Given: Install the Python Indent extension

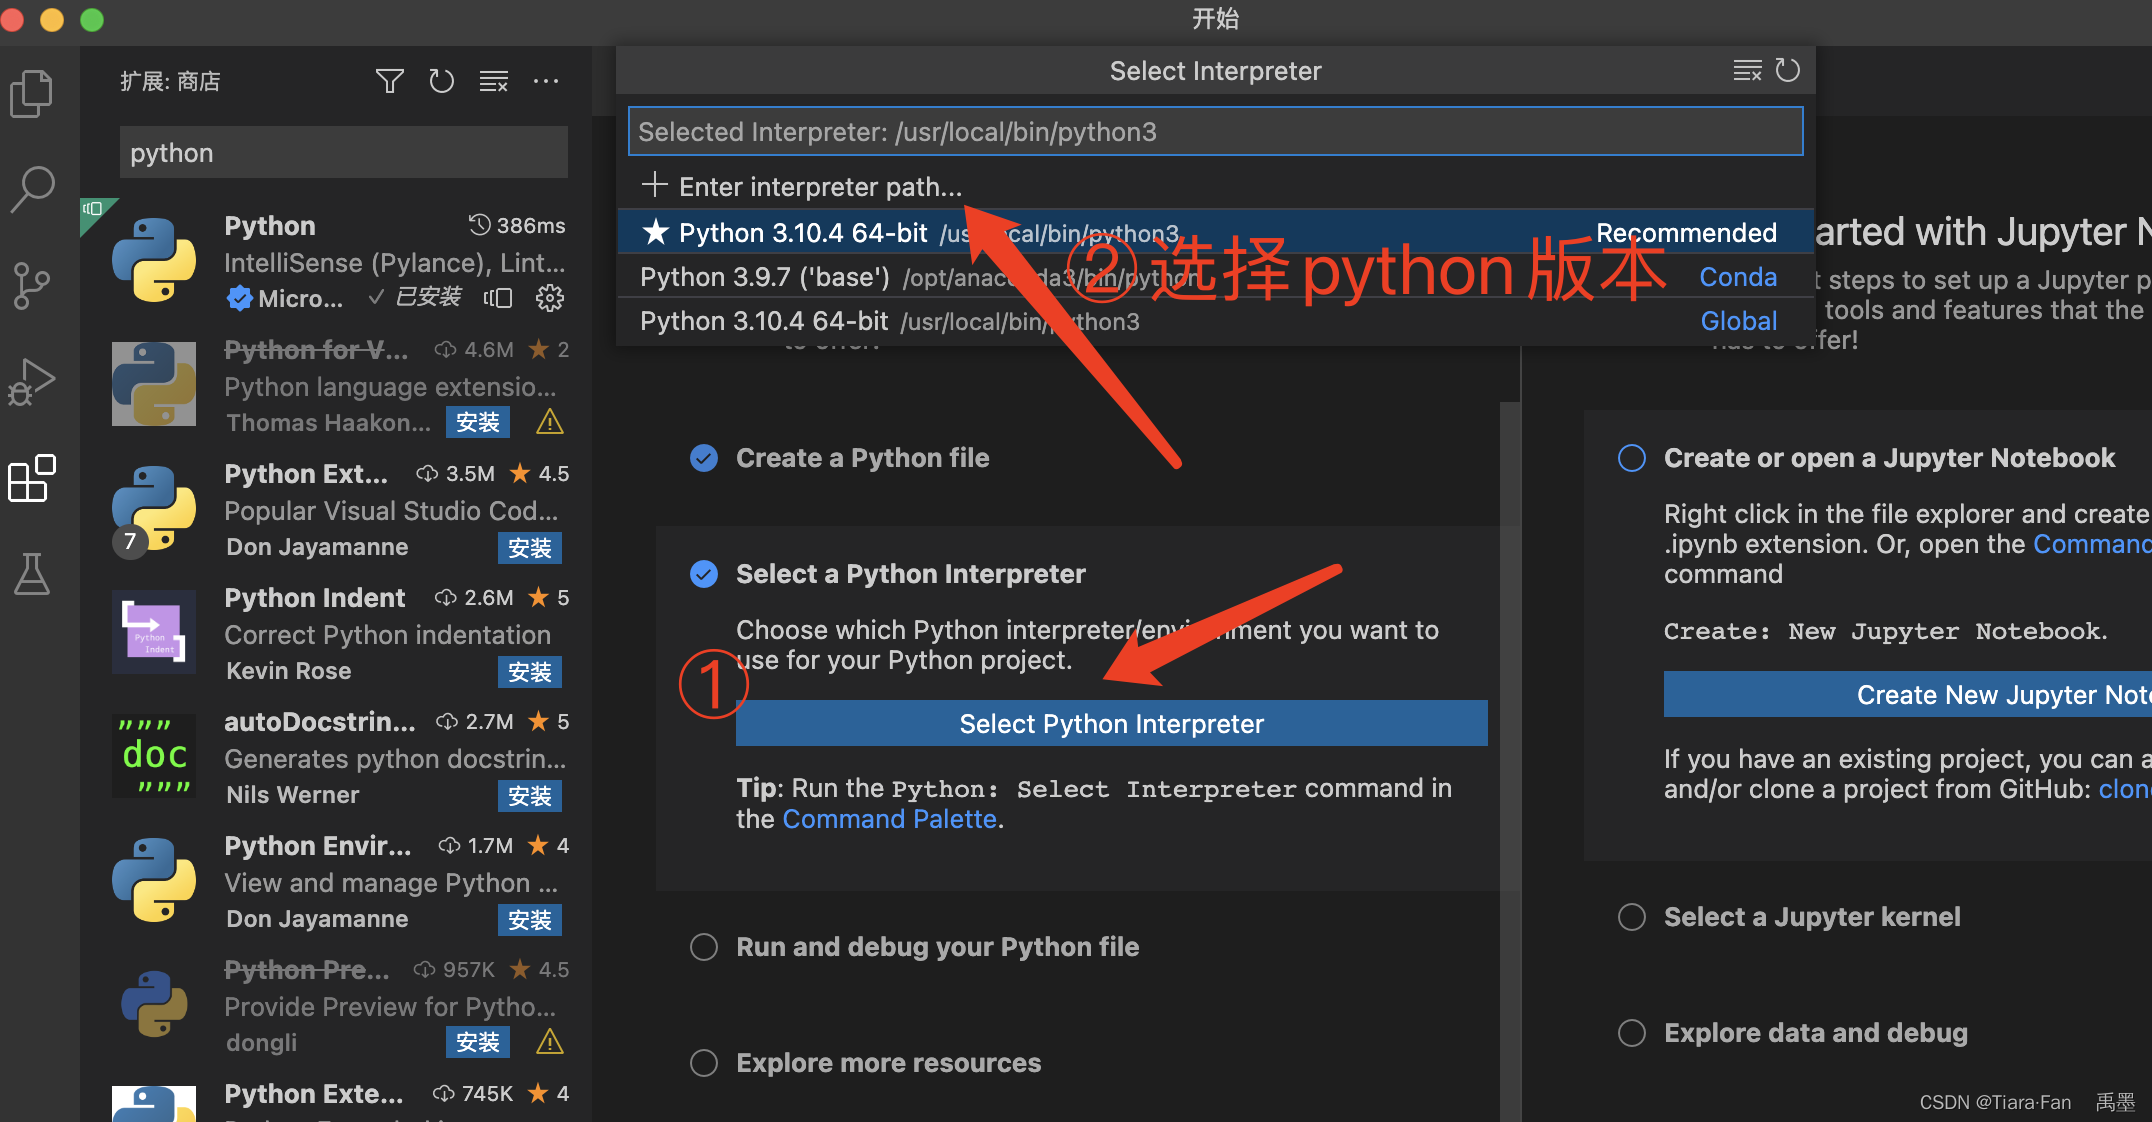Looking at the screenshot, I should click(529, 671).
